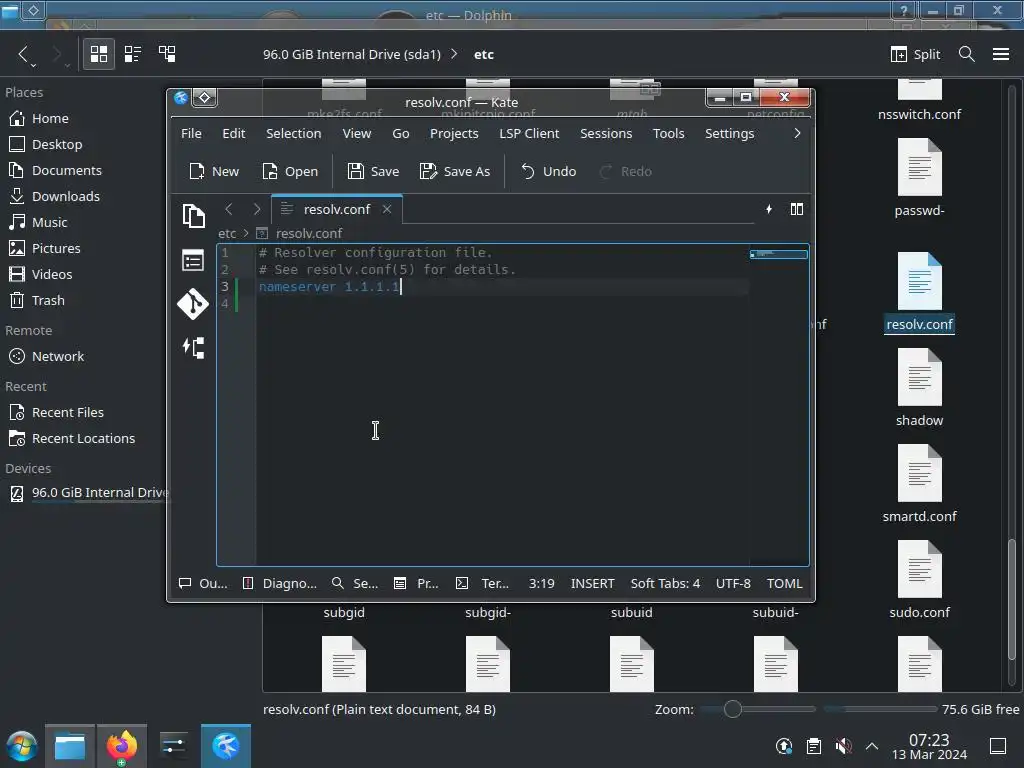Open the Selection menu
1024x768 pixels.
[x=294, y=133]
